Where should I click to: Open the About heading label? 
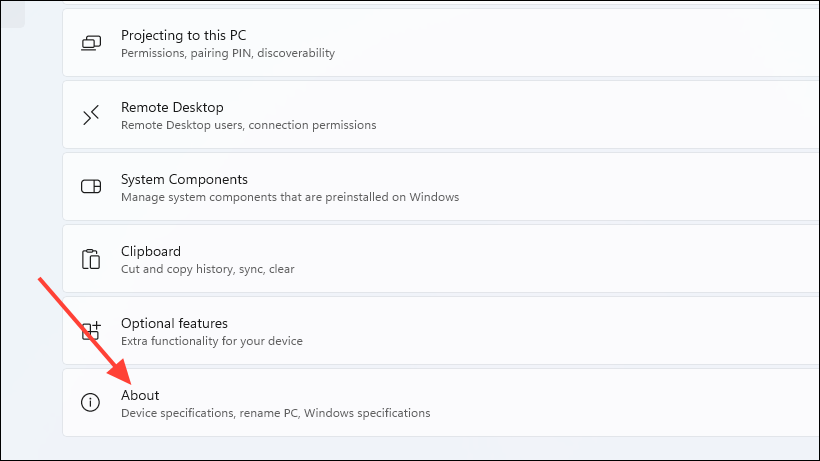140,395
